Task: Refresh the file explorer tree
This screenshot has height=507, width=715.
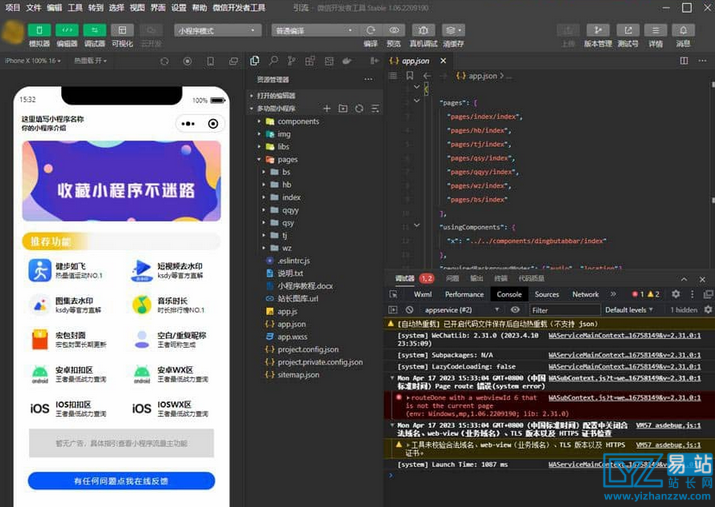Action: coord(359,108)
